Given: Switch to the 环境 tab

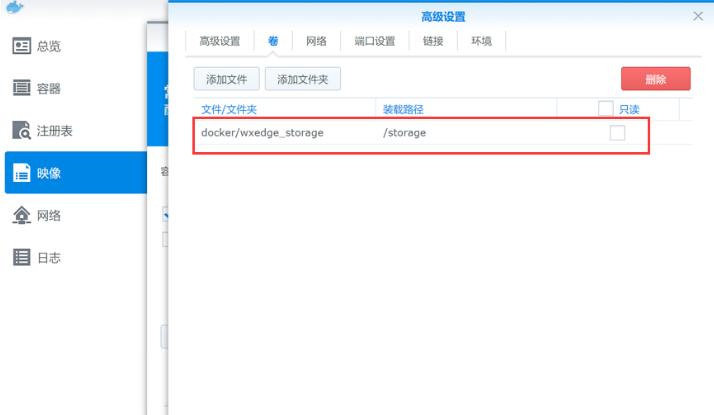Looking at the screenshot, I should pos(481,41).
